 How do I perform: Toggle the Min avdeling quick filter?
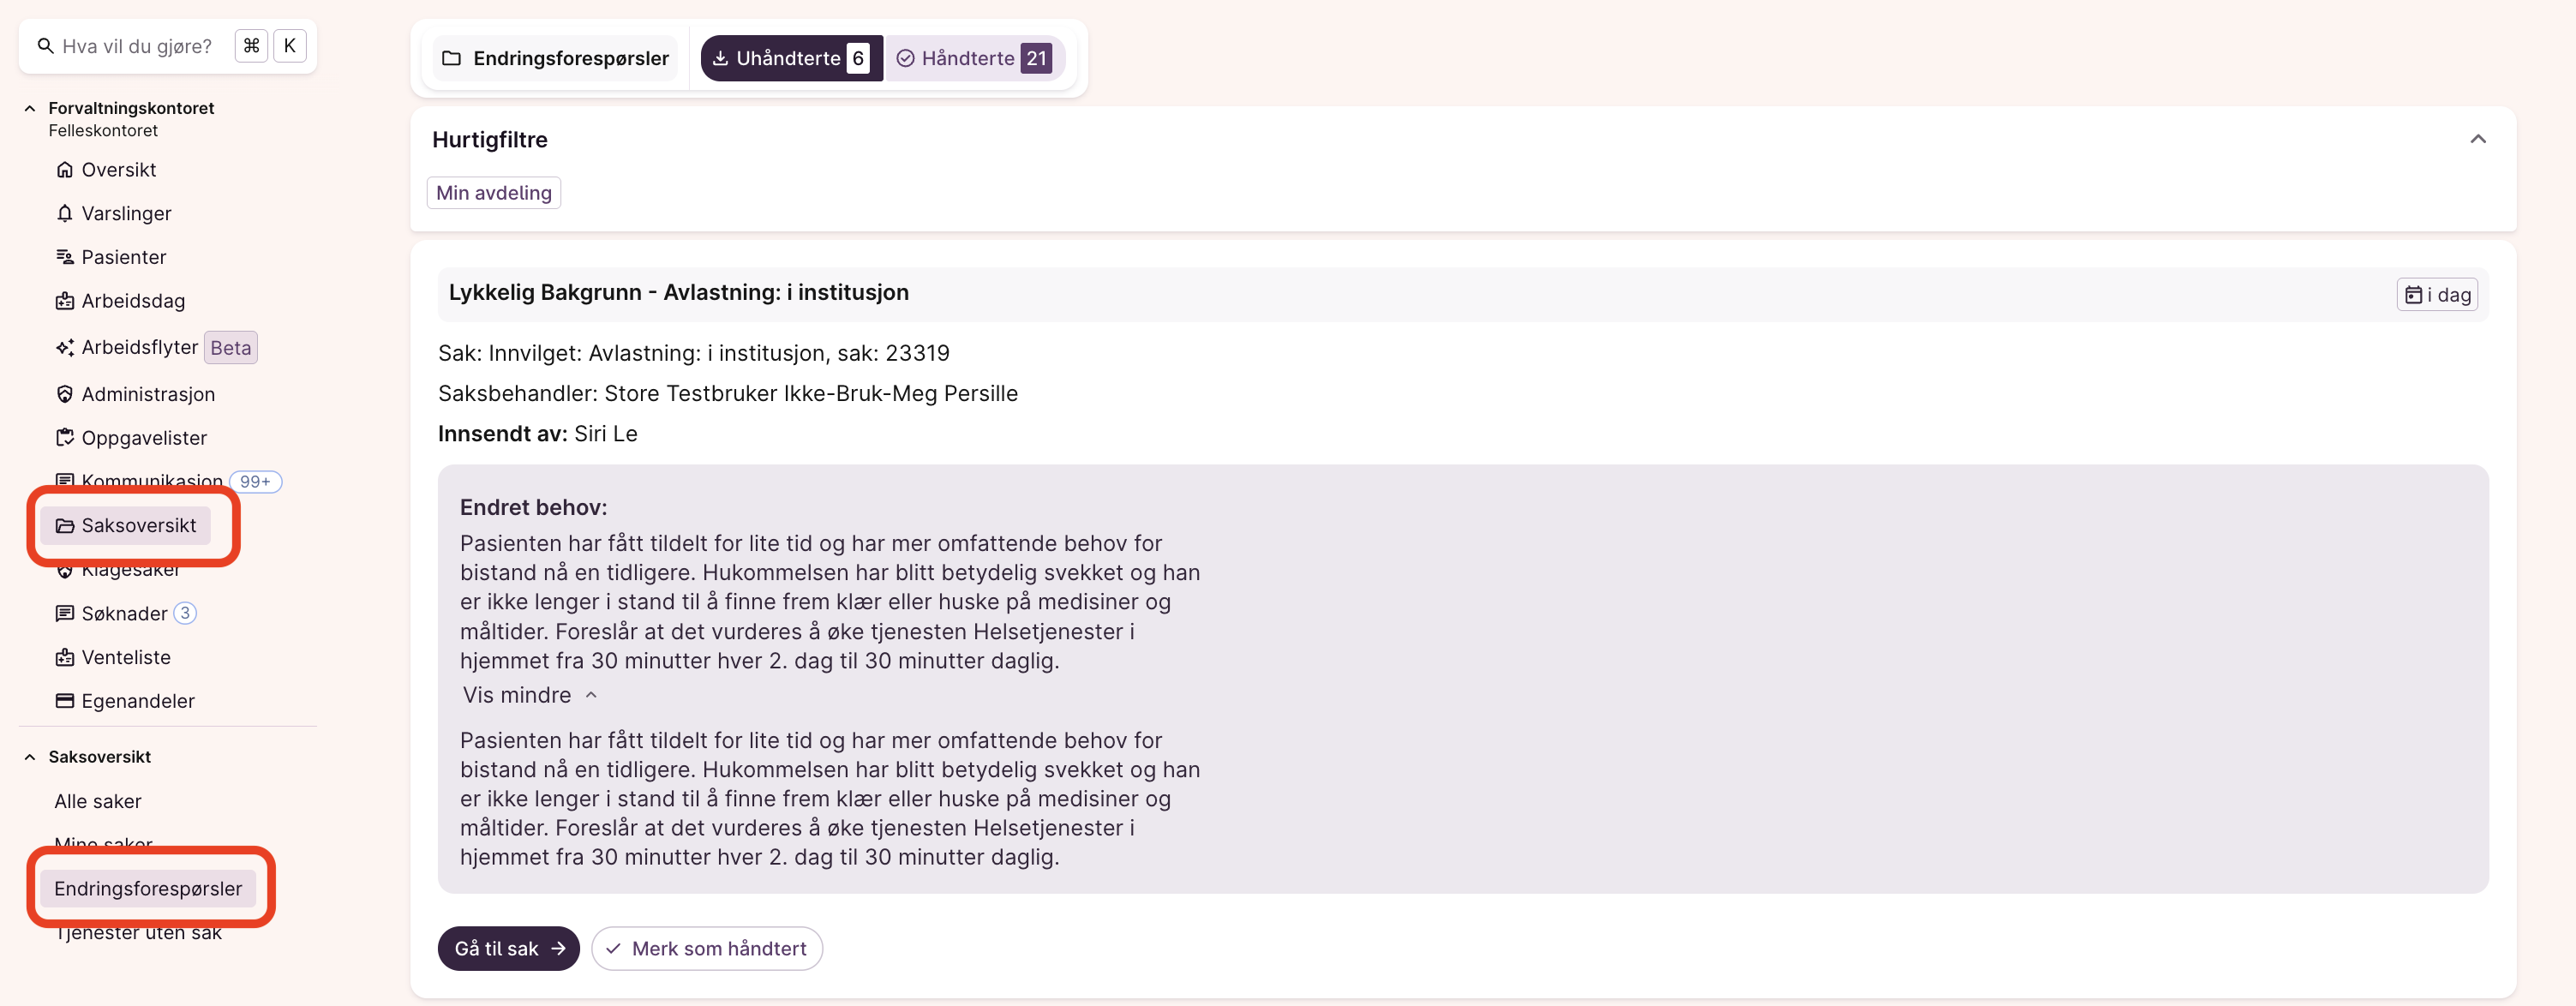(493, 193)
